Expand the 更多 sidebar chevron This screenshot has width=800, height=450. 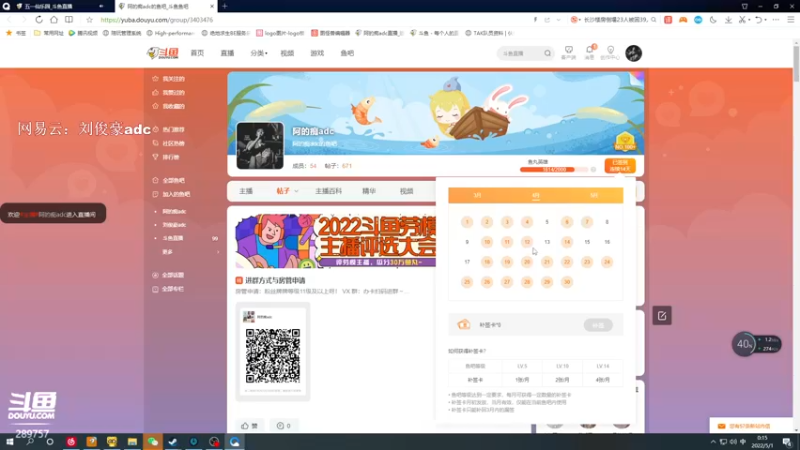click(x=218, y=252)
